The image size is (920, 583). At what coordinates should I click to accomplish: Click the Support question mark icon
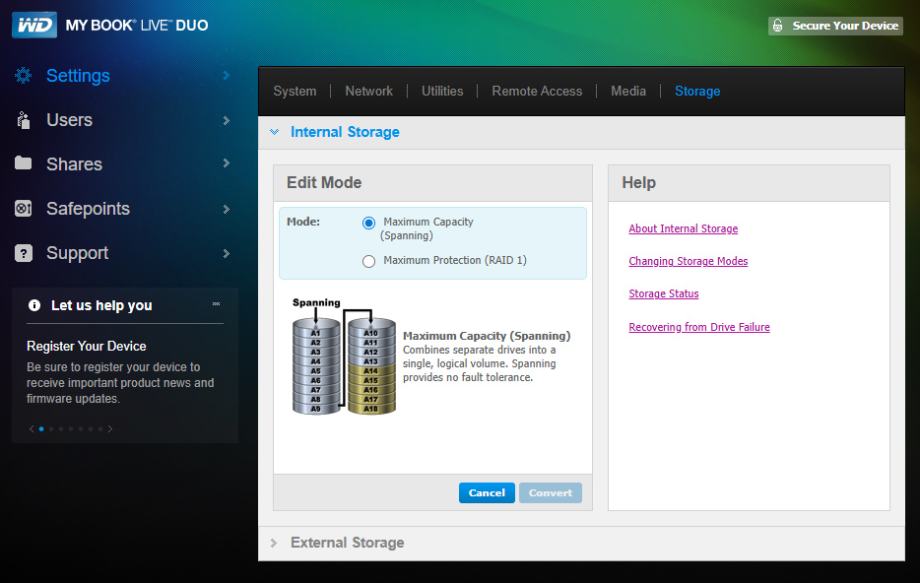(x=23, y=253)
